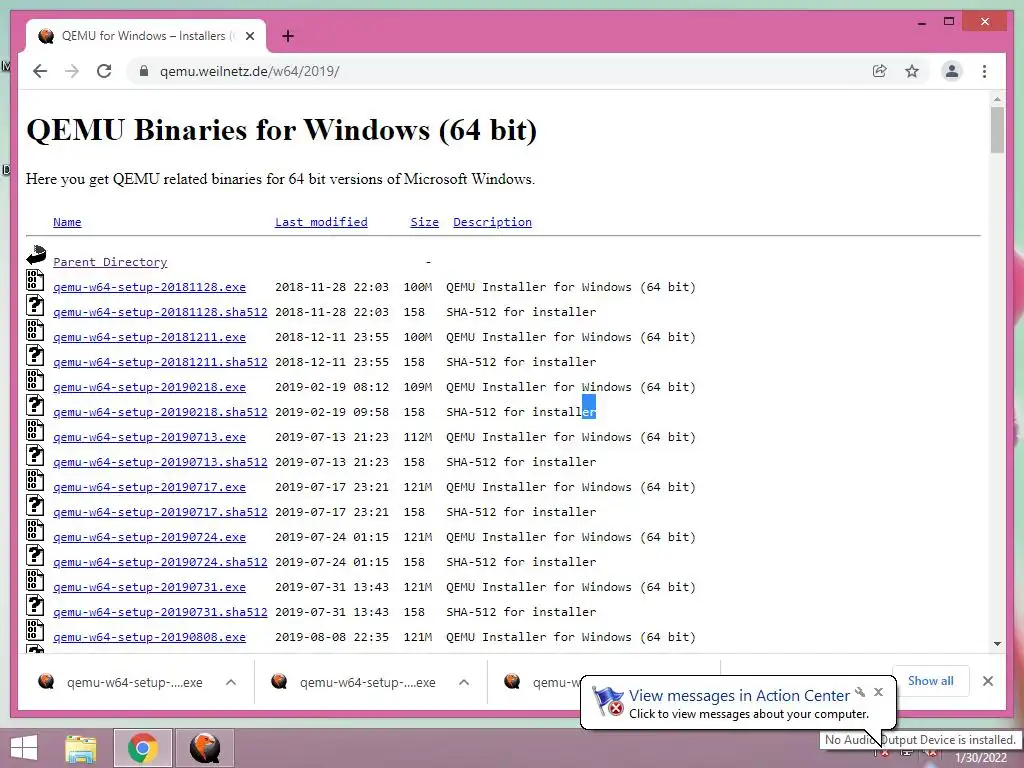Image resolution: width=1024 pixels, height=768 pixels.
Task: Click binary file icon beside 20181128.exe
Action: coord(35,280)
